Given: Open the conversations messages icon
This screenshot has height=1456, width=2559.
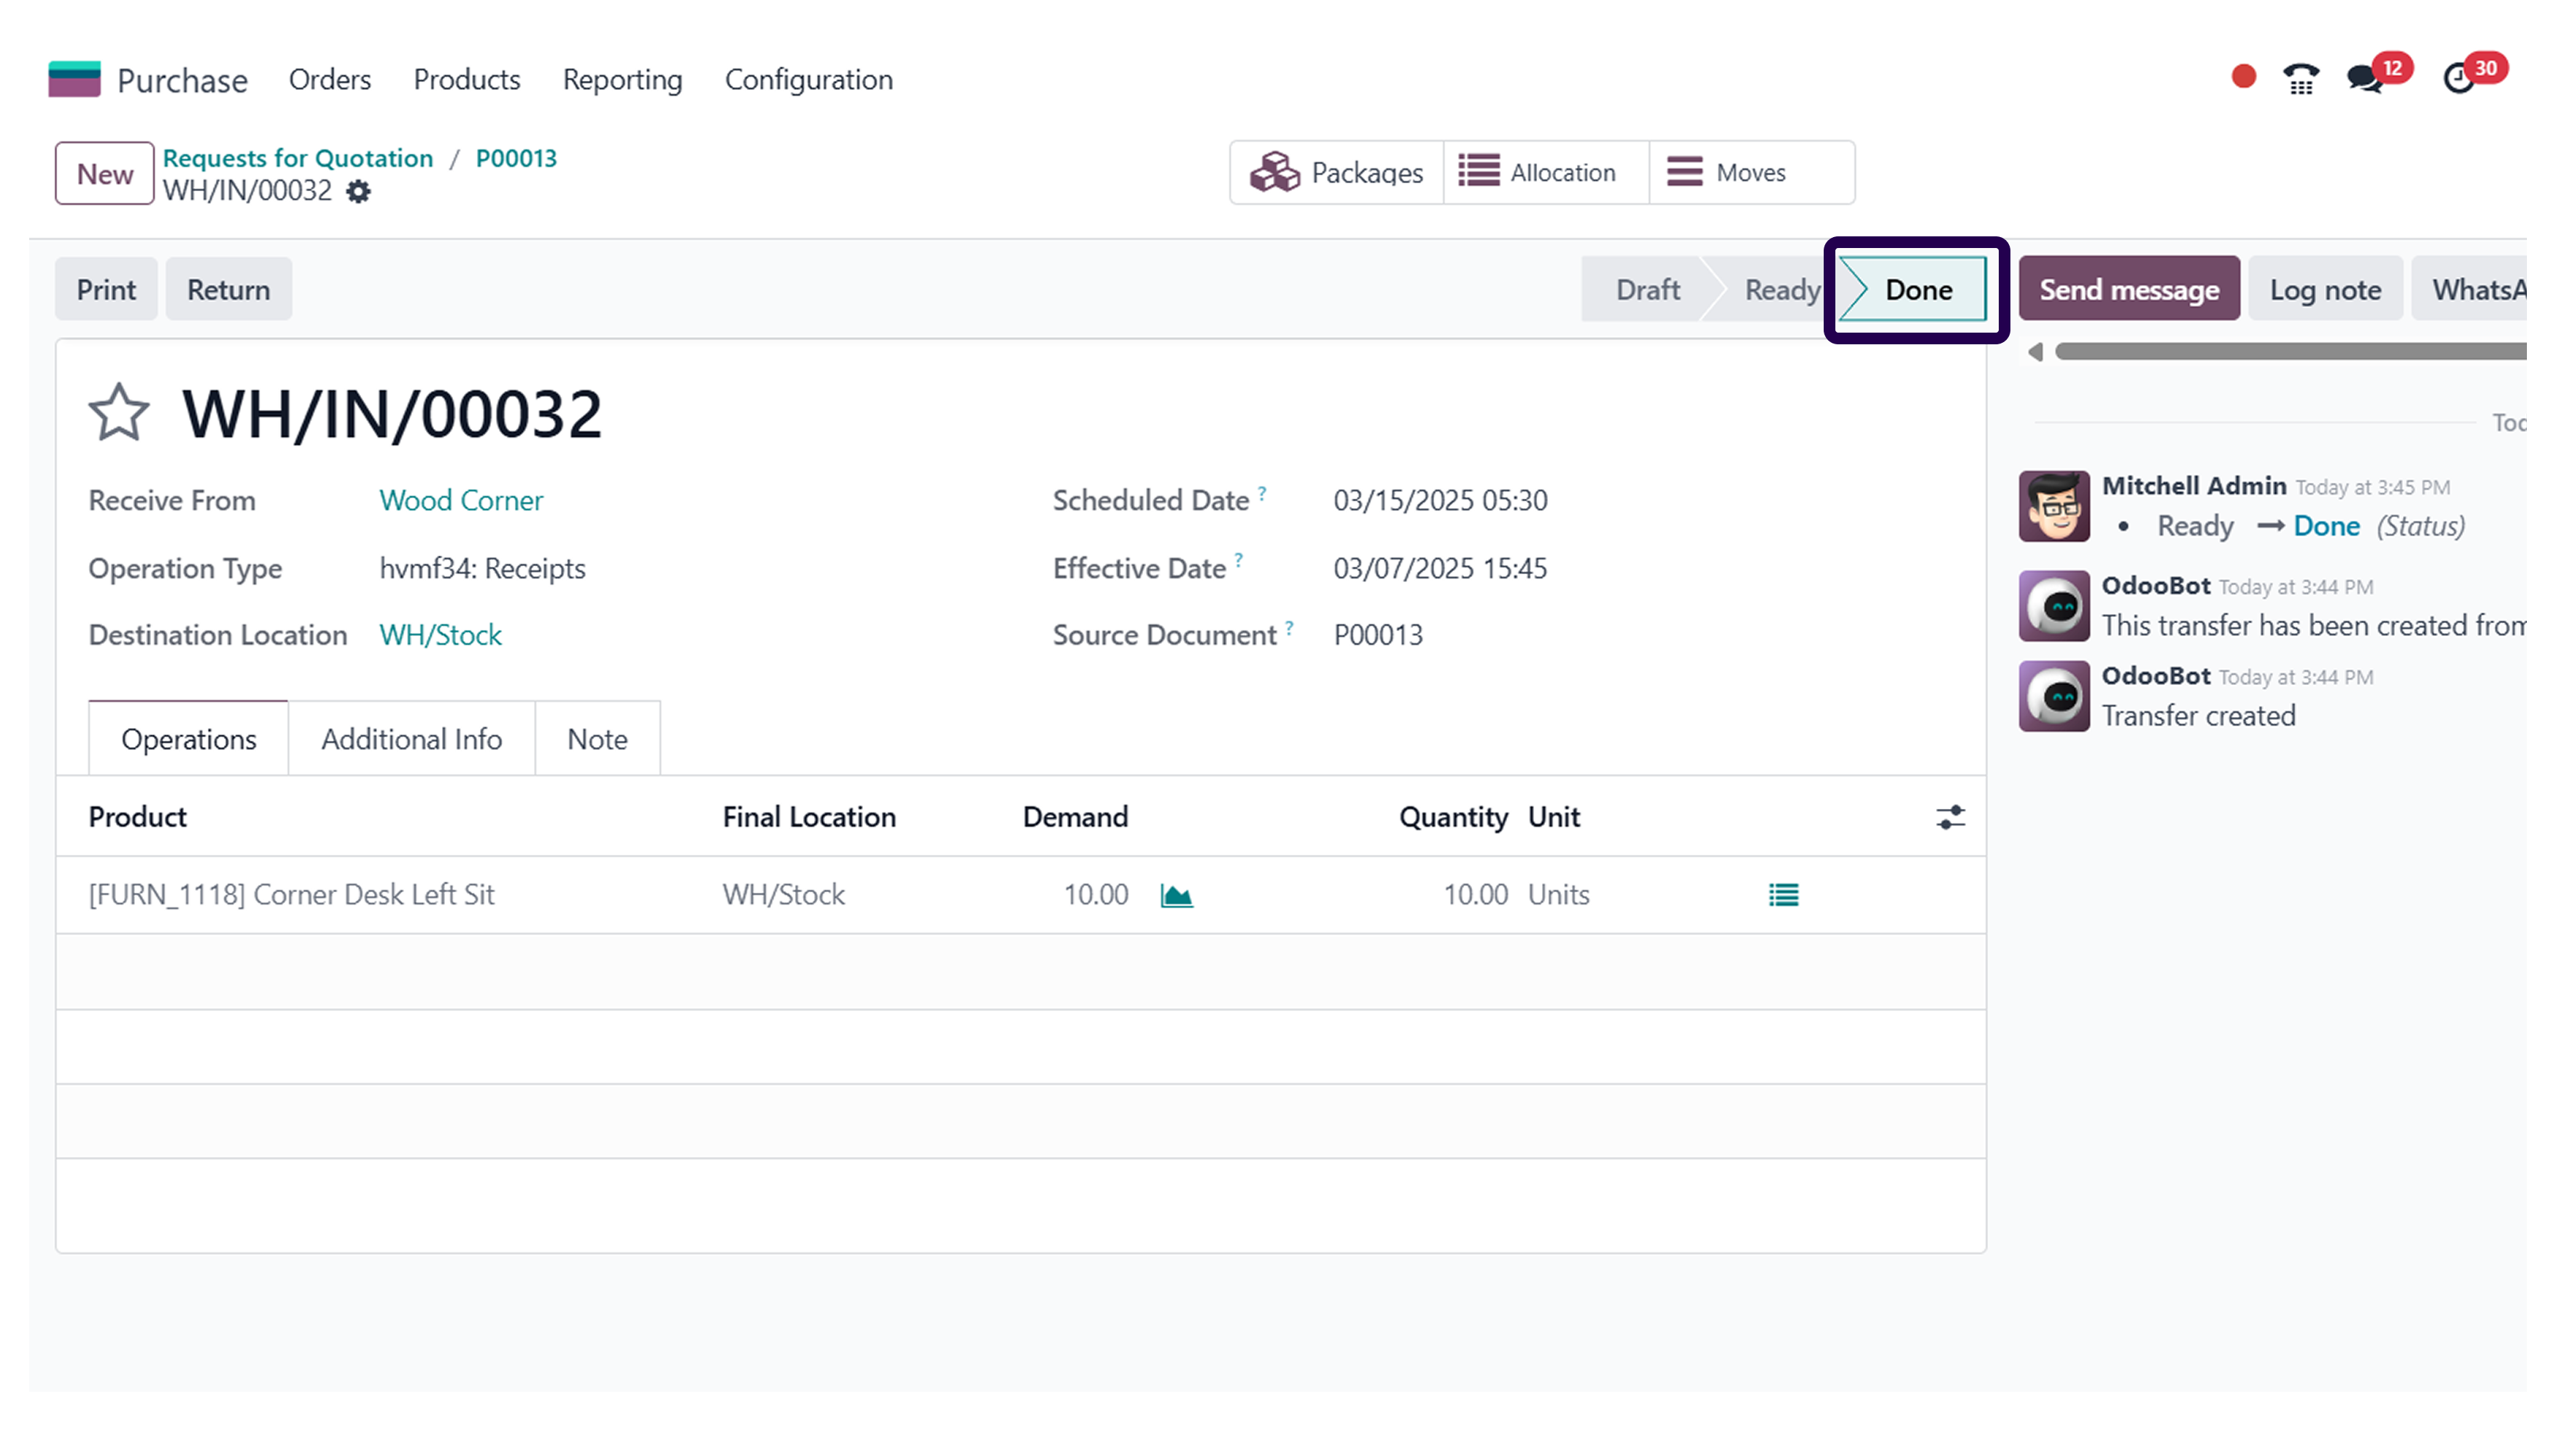Looking at the screenshot, I should click(x=2366, y=78).
